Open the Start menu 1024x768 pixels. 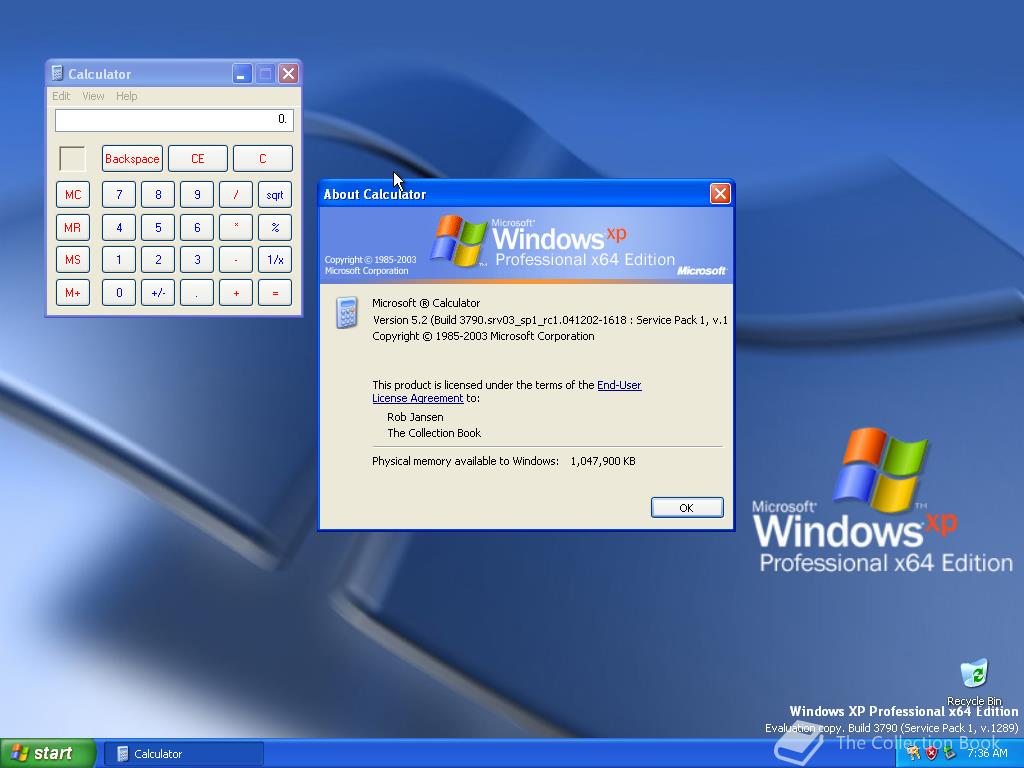coord(47,753)
